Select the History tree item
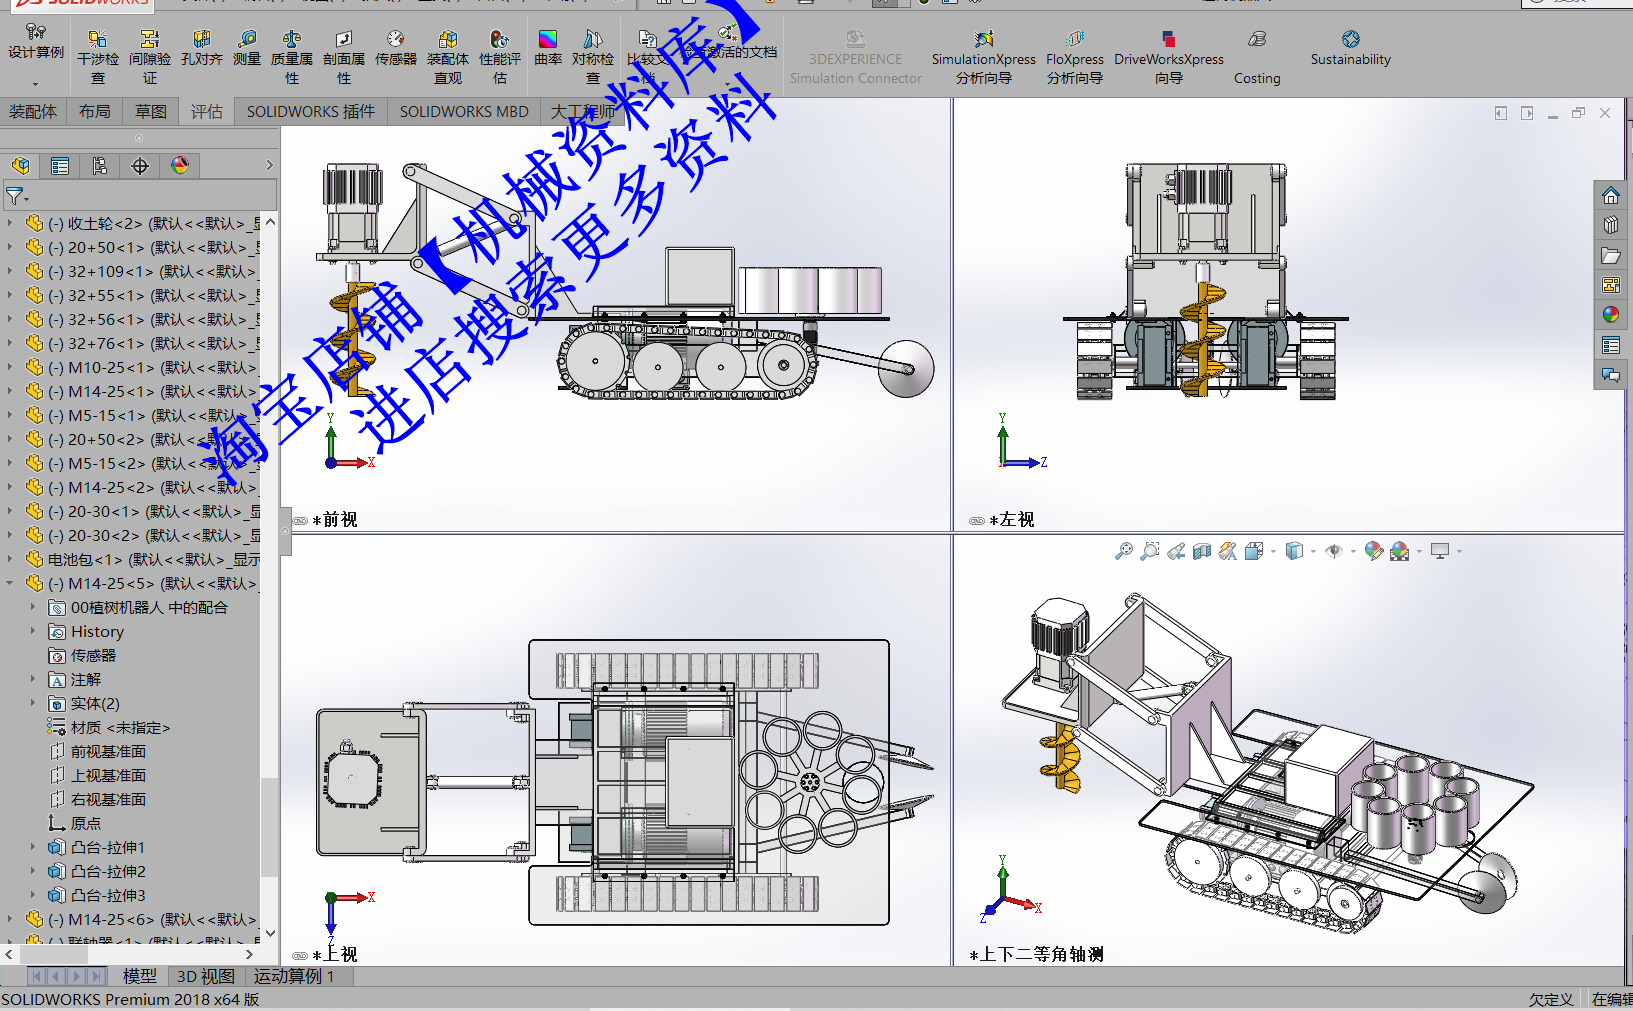This screenshot has height=1011, width=1633. coord(97,632)
